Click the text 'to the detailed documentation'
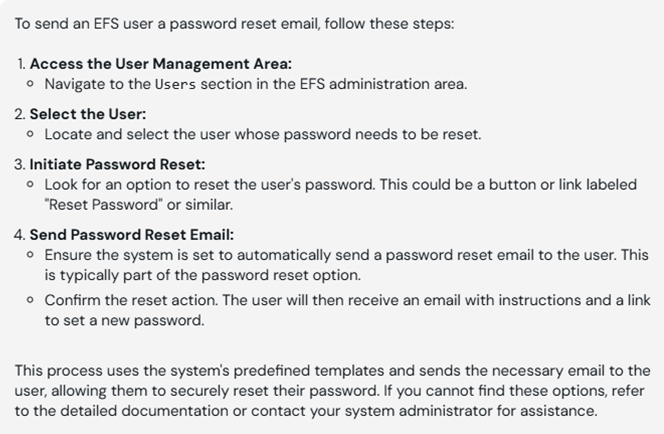 click(124, 411)
